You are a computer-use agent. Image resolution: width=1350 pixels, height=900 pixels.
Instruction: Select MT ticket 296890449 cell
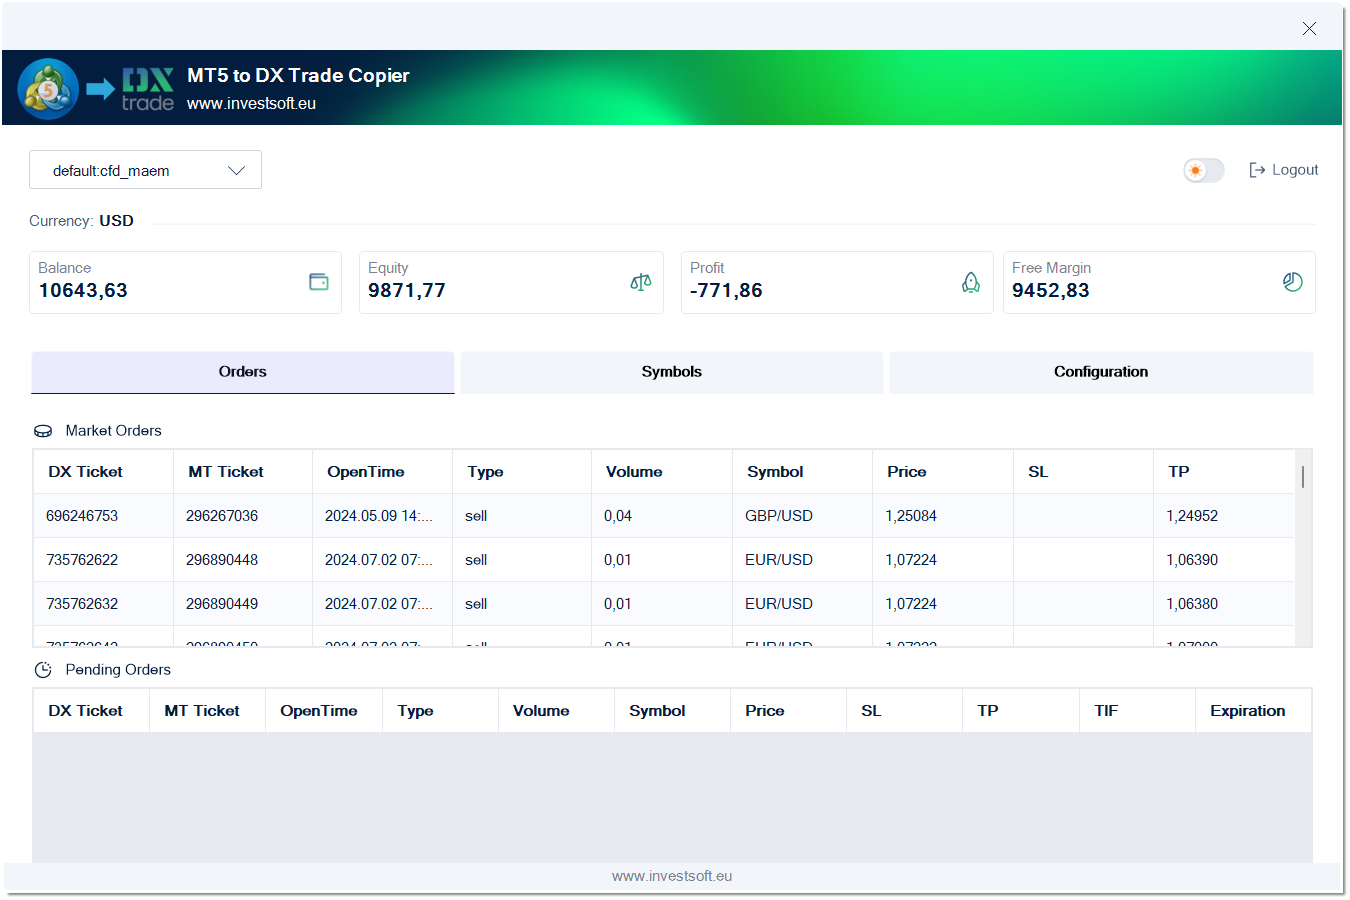[243, 604]
